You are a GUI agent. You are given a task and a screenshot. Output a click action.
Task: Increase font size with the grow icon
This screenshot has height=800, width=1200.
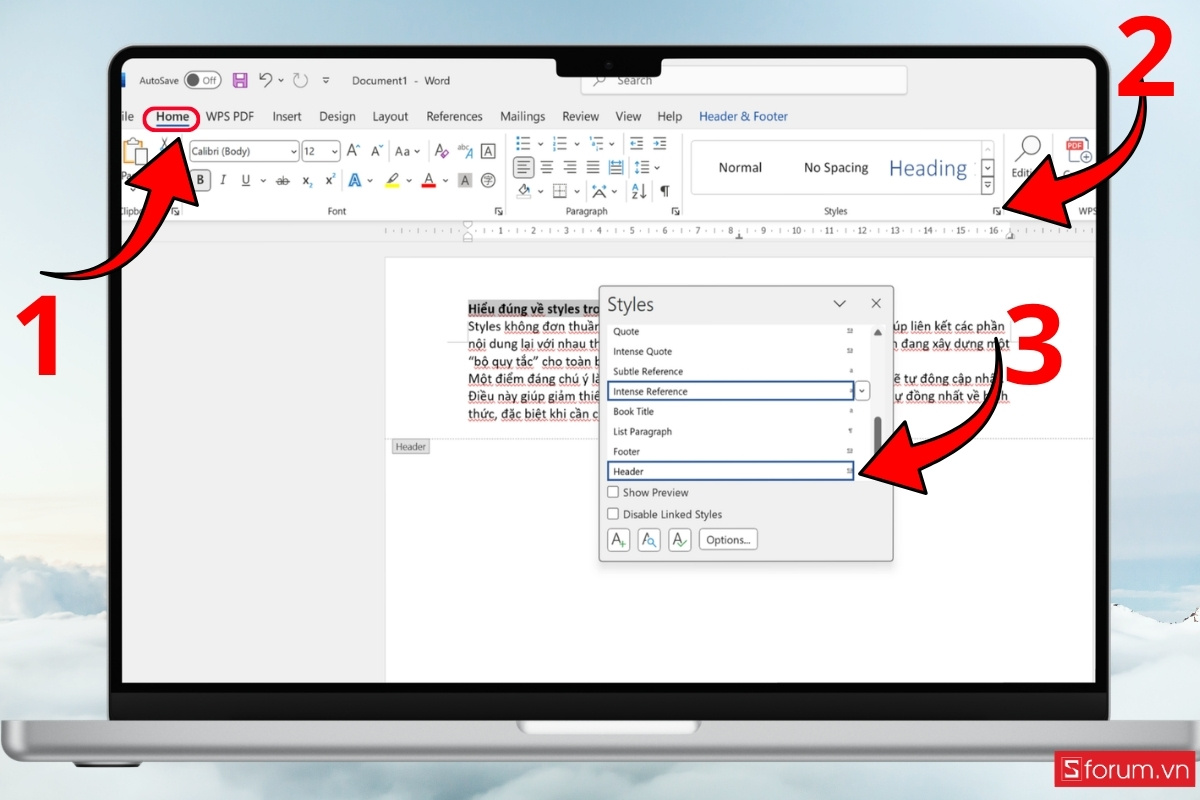pos(353,151)
